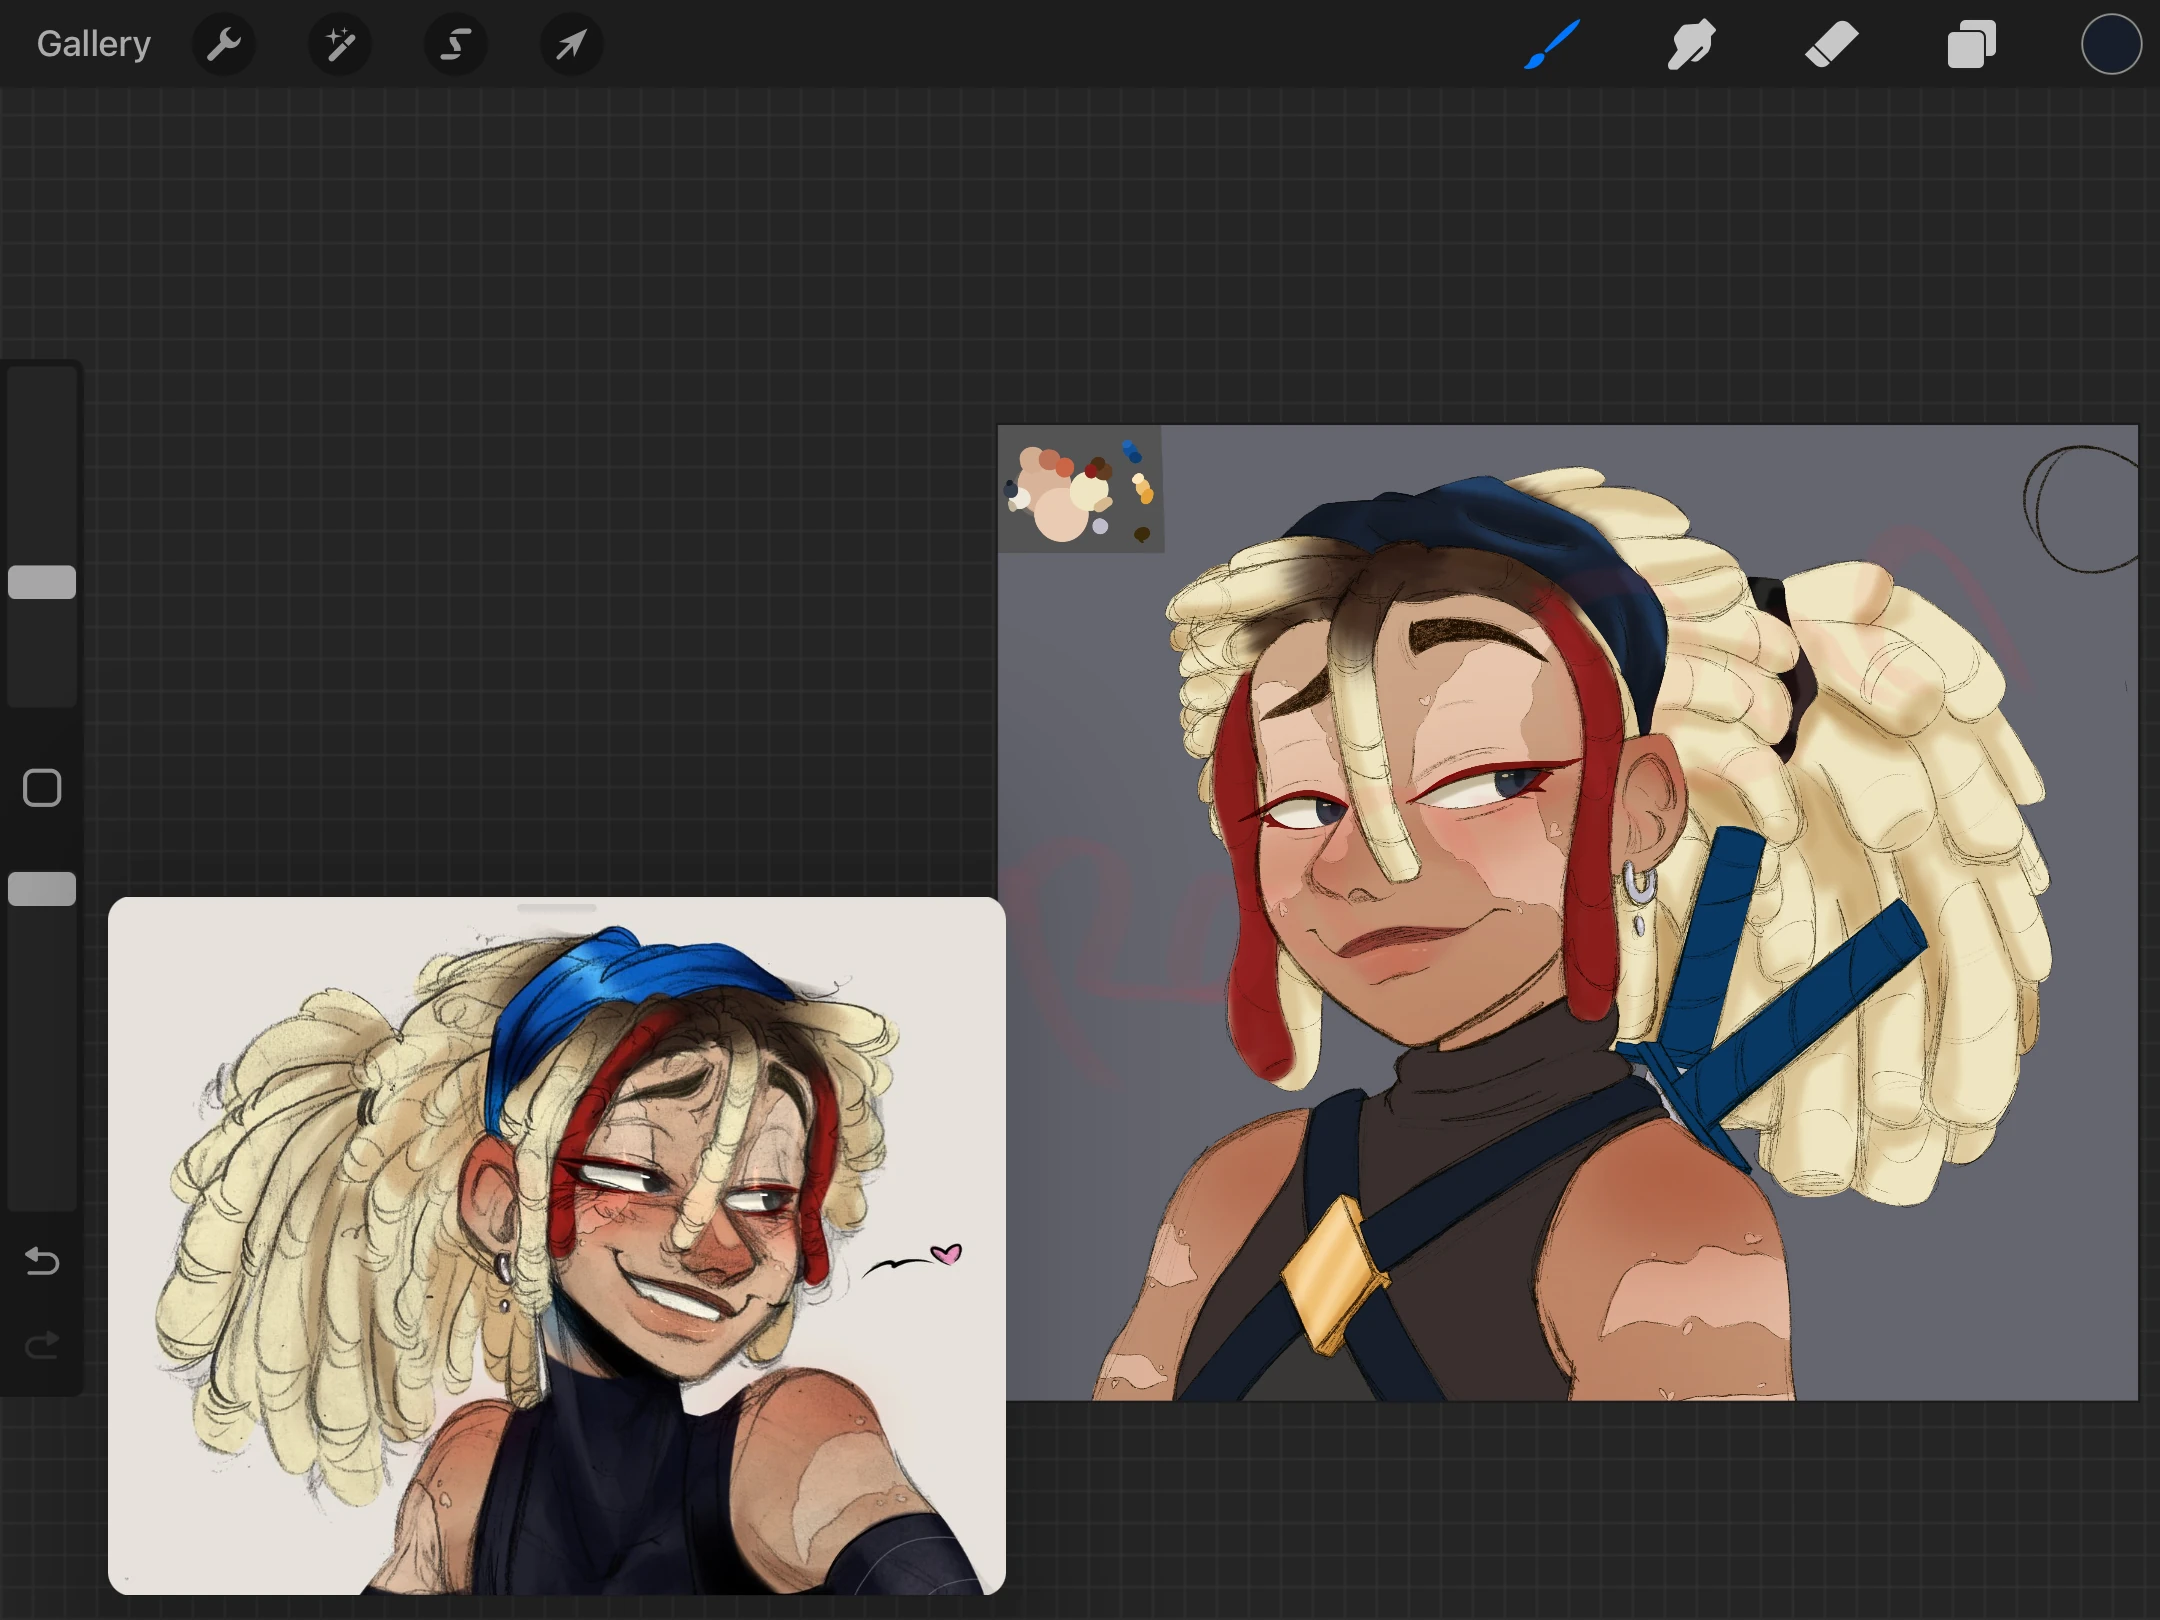Adjust the brush opacity slider
Viewport: 2160px width, 1620px height.
tap(41, 888)
